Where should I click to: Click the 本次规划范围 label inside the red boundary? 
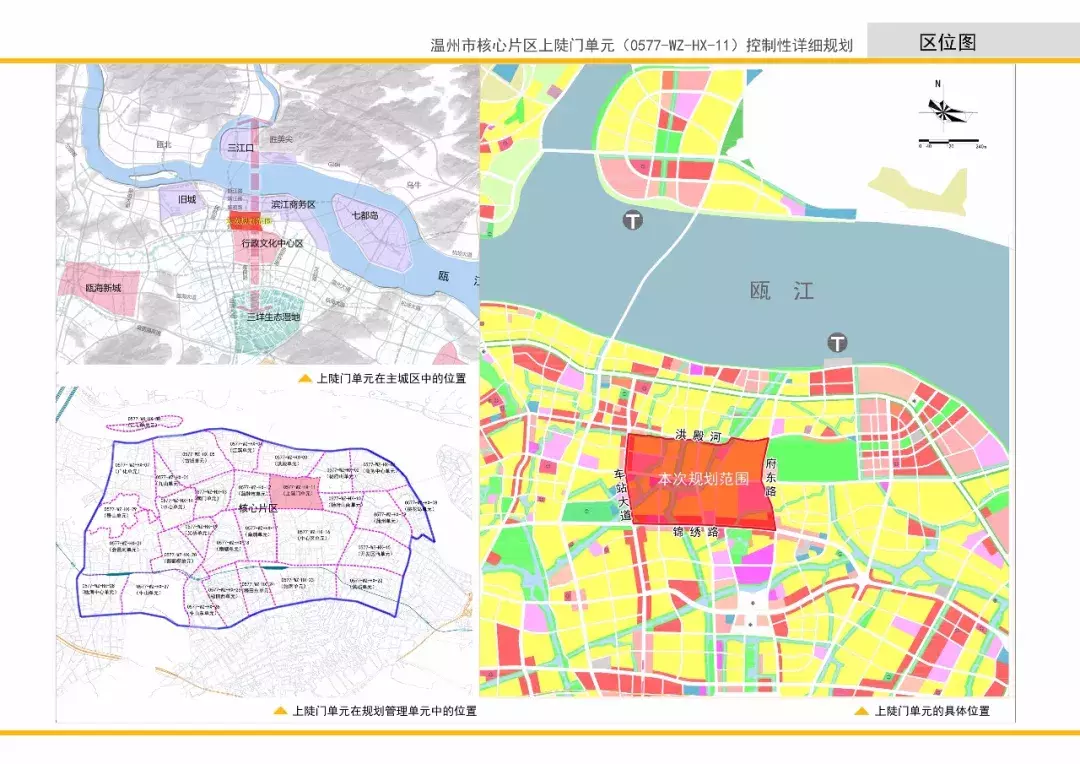(703, 477)
